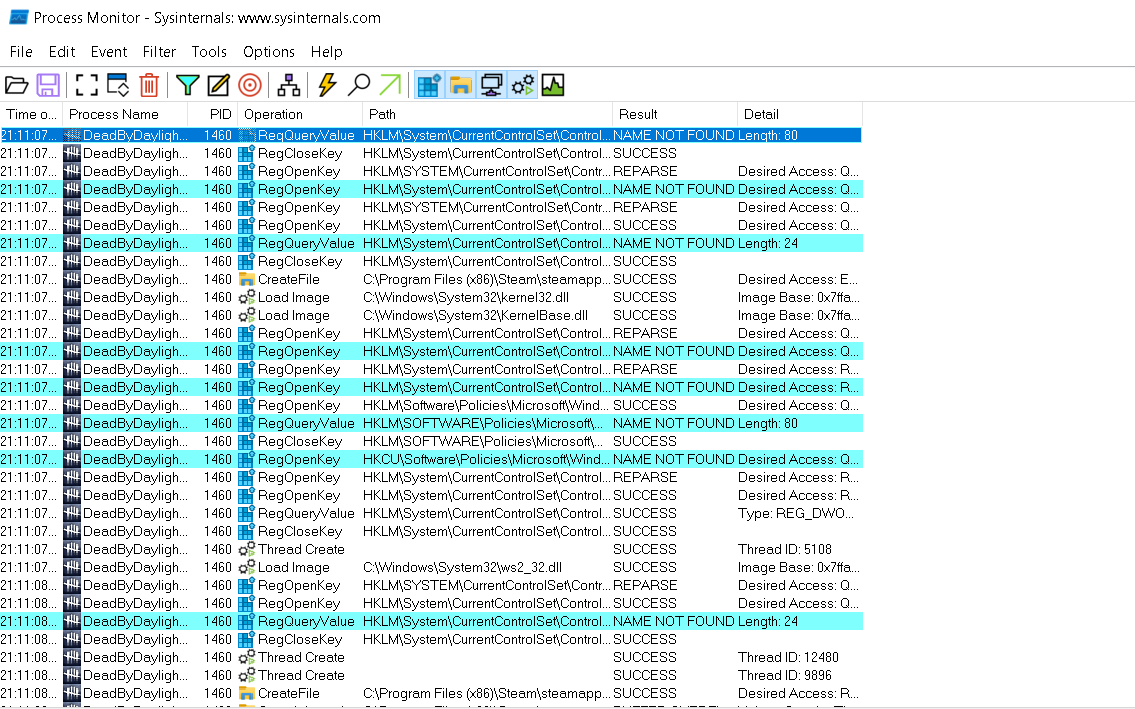Open the File menu
Viewport: 1135px width, 709px height.
click(21, 52)
